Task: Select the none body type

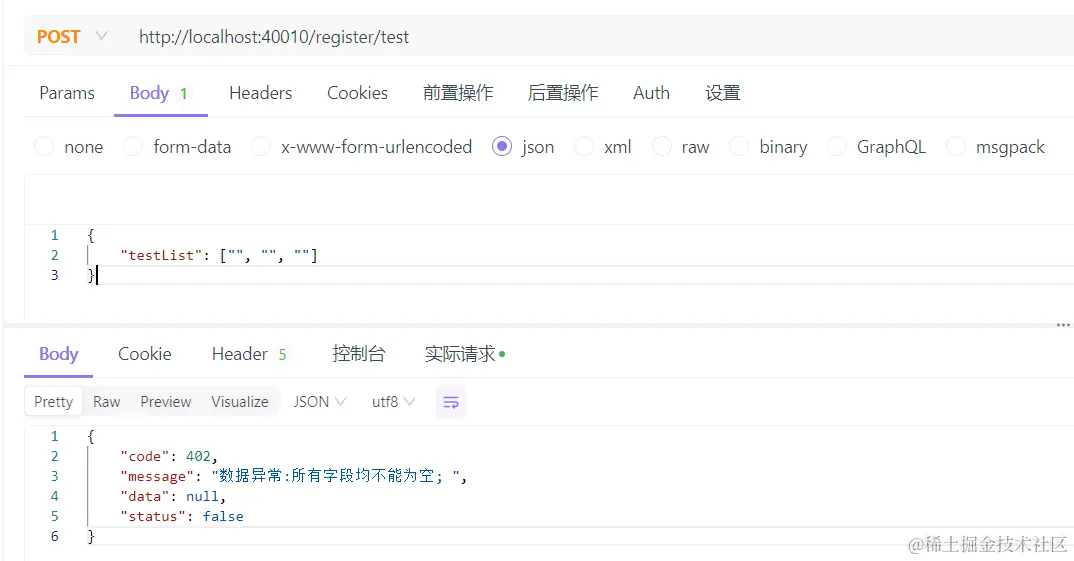Action: coord(68,147)
